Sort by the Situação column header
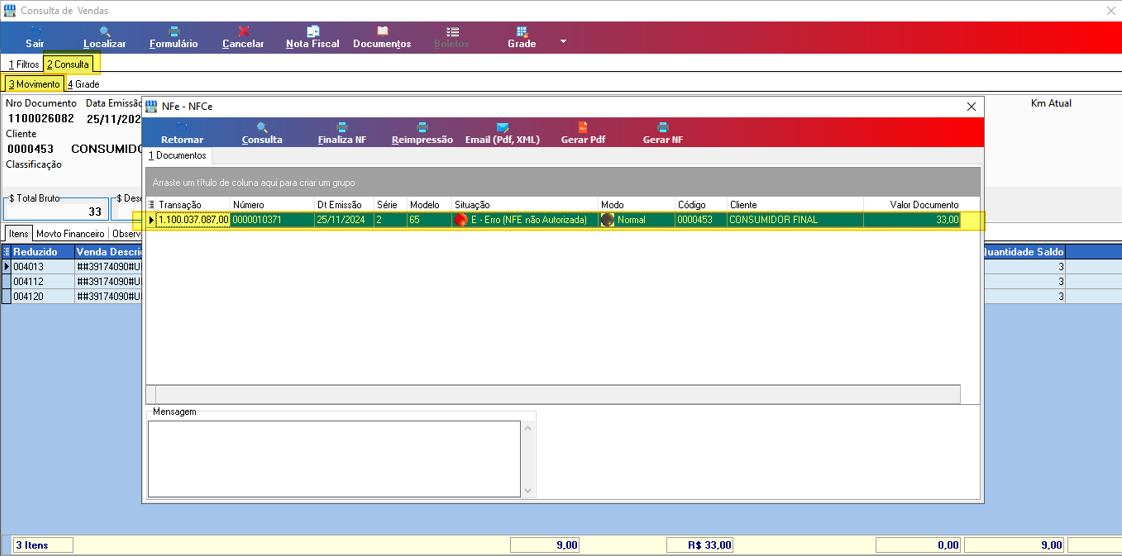This screenshot has height=556, width=1122. [x=525, y=205]
